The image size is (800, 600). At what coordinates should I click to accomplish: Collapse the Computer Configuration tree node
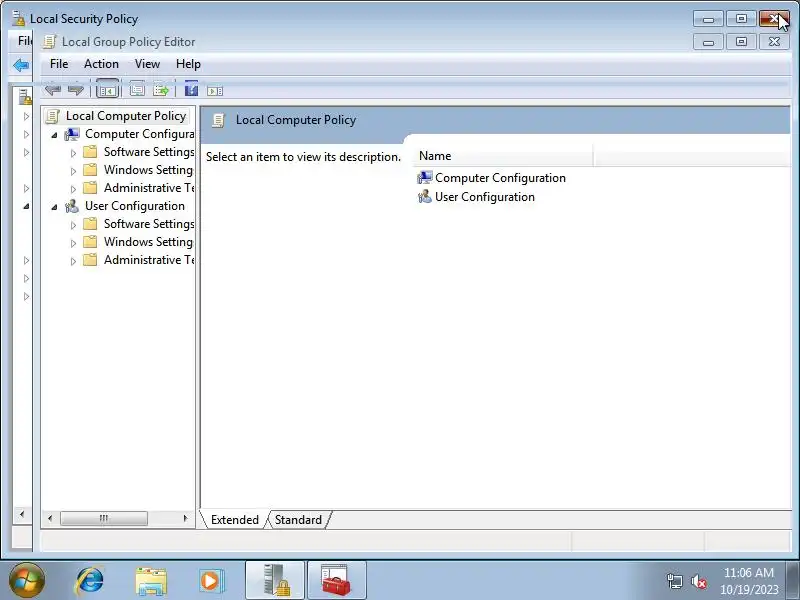[x=54, y=135]
